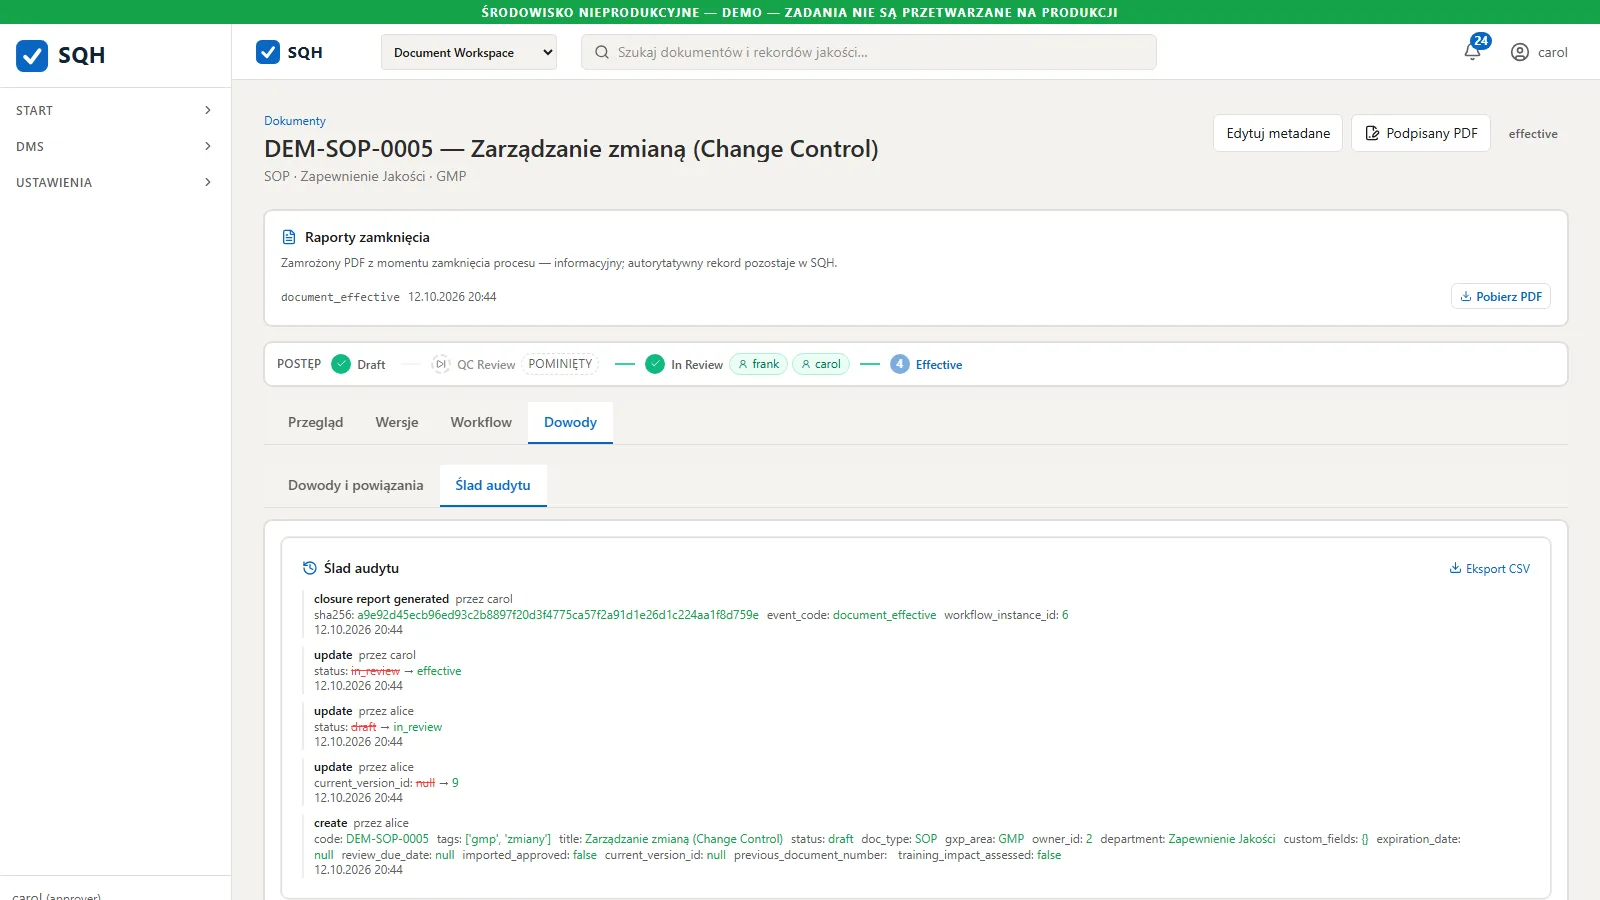Click the Ślad audytu history icon
Viewport: 1600px width, 900px height.
tap(310, 568)
